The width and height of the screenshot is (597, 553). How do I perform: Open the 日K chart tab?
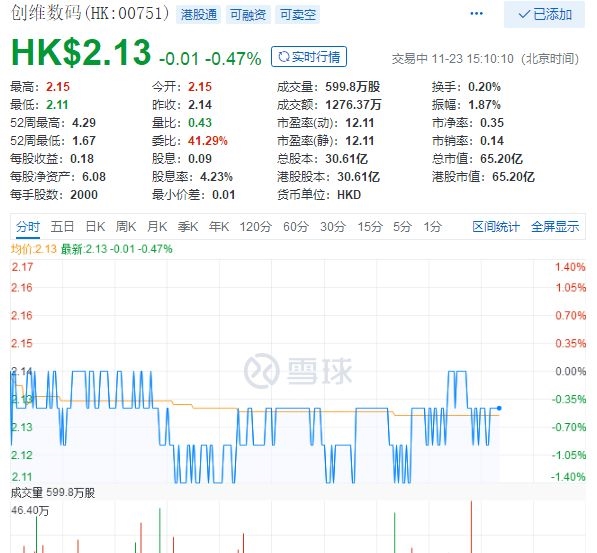point(95,227)
